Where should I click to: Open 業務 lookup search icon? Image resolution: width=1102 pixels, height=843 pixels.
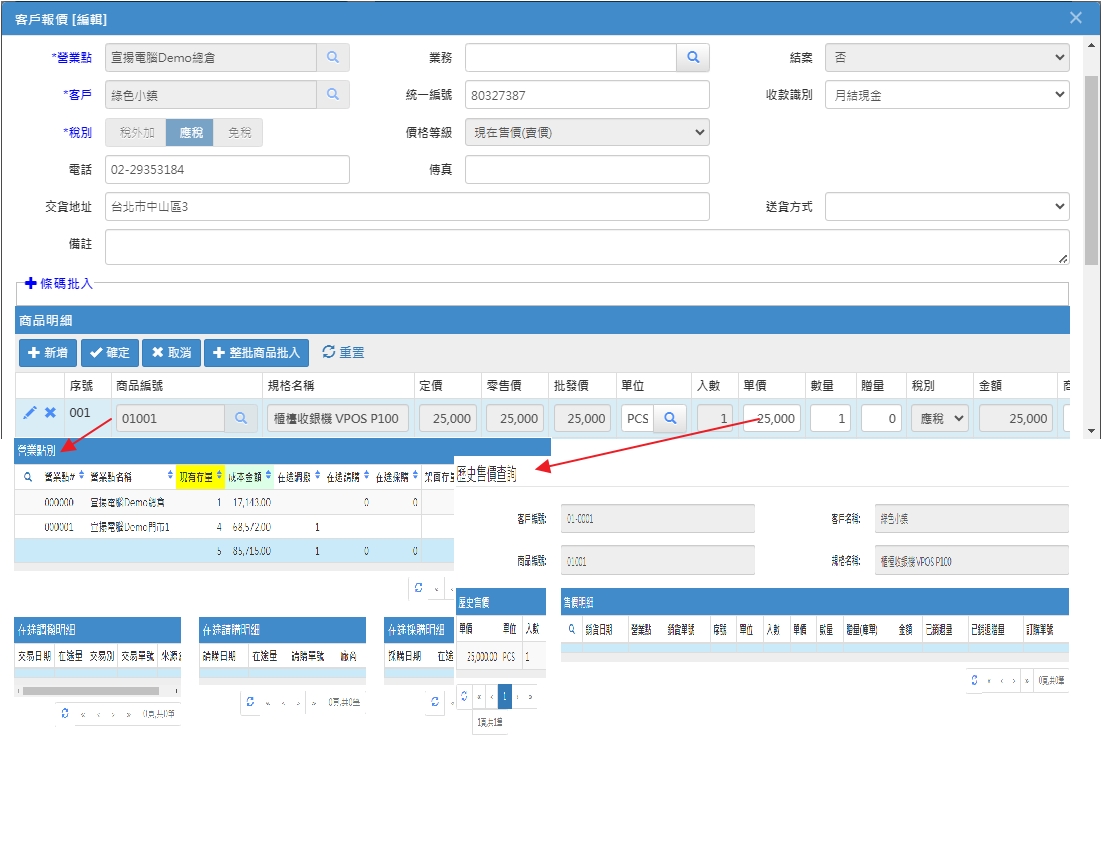point(693,58)
